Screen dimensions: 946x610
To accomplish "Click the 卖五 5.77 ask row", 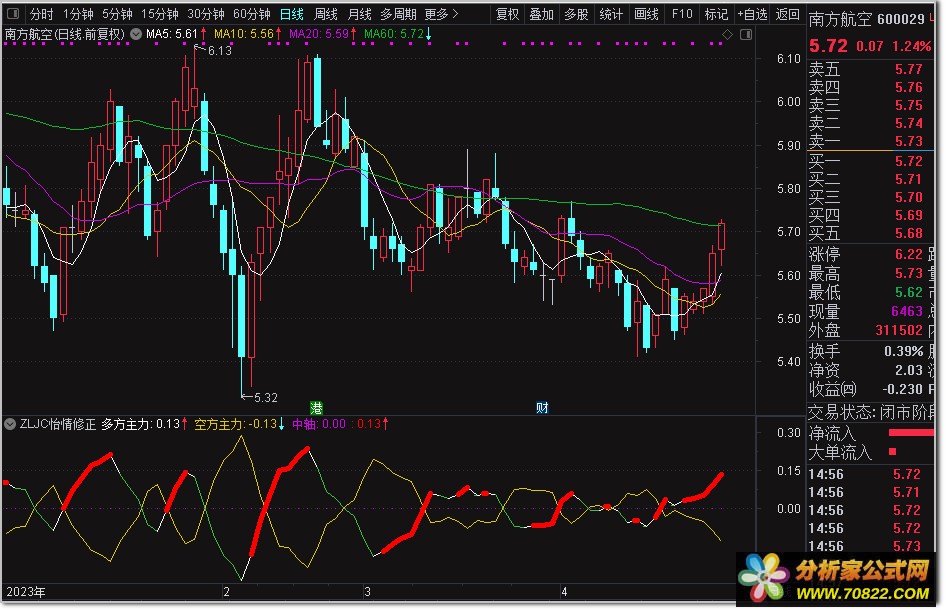I will pos(866,69).
